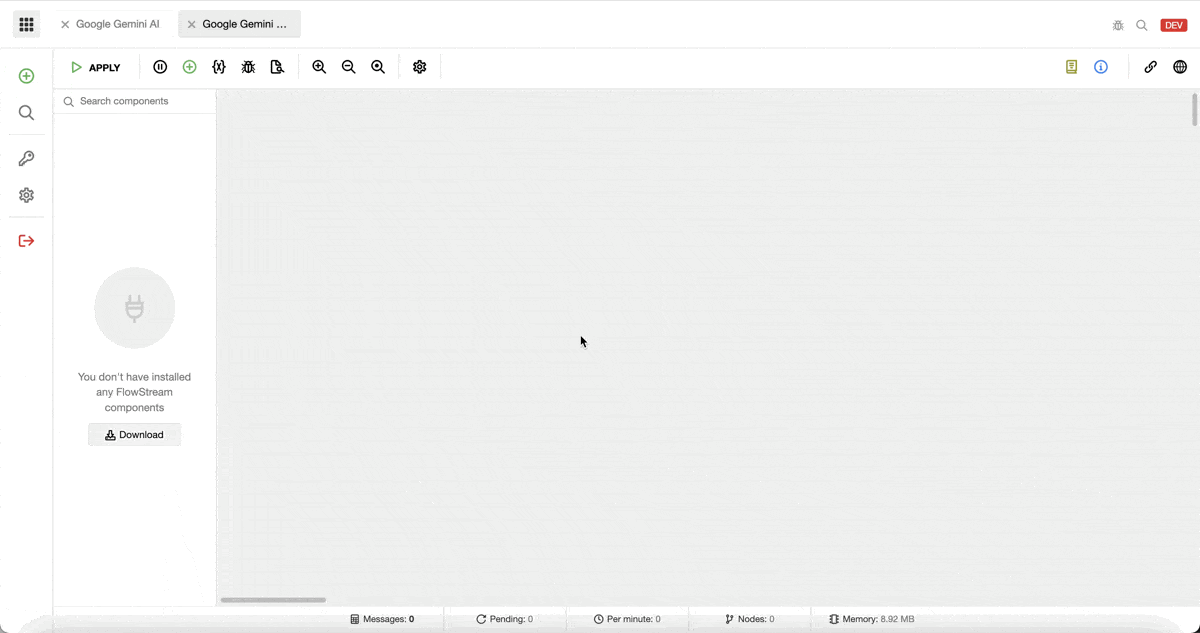The image size is (1200, 633).
Task: Click the Search components input field
Action: 140,101
